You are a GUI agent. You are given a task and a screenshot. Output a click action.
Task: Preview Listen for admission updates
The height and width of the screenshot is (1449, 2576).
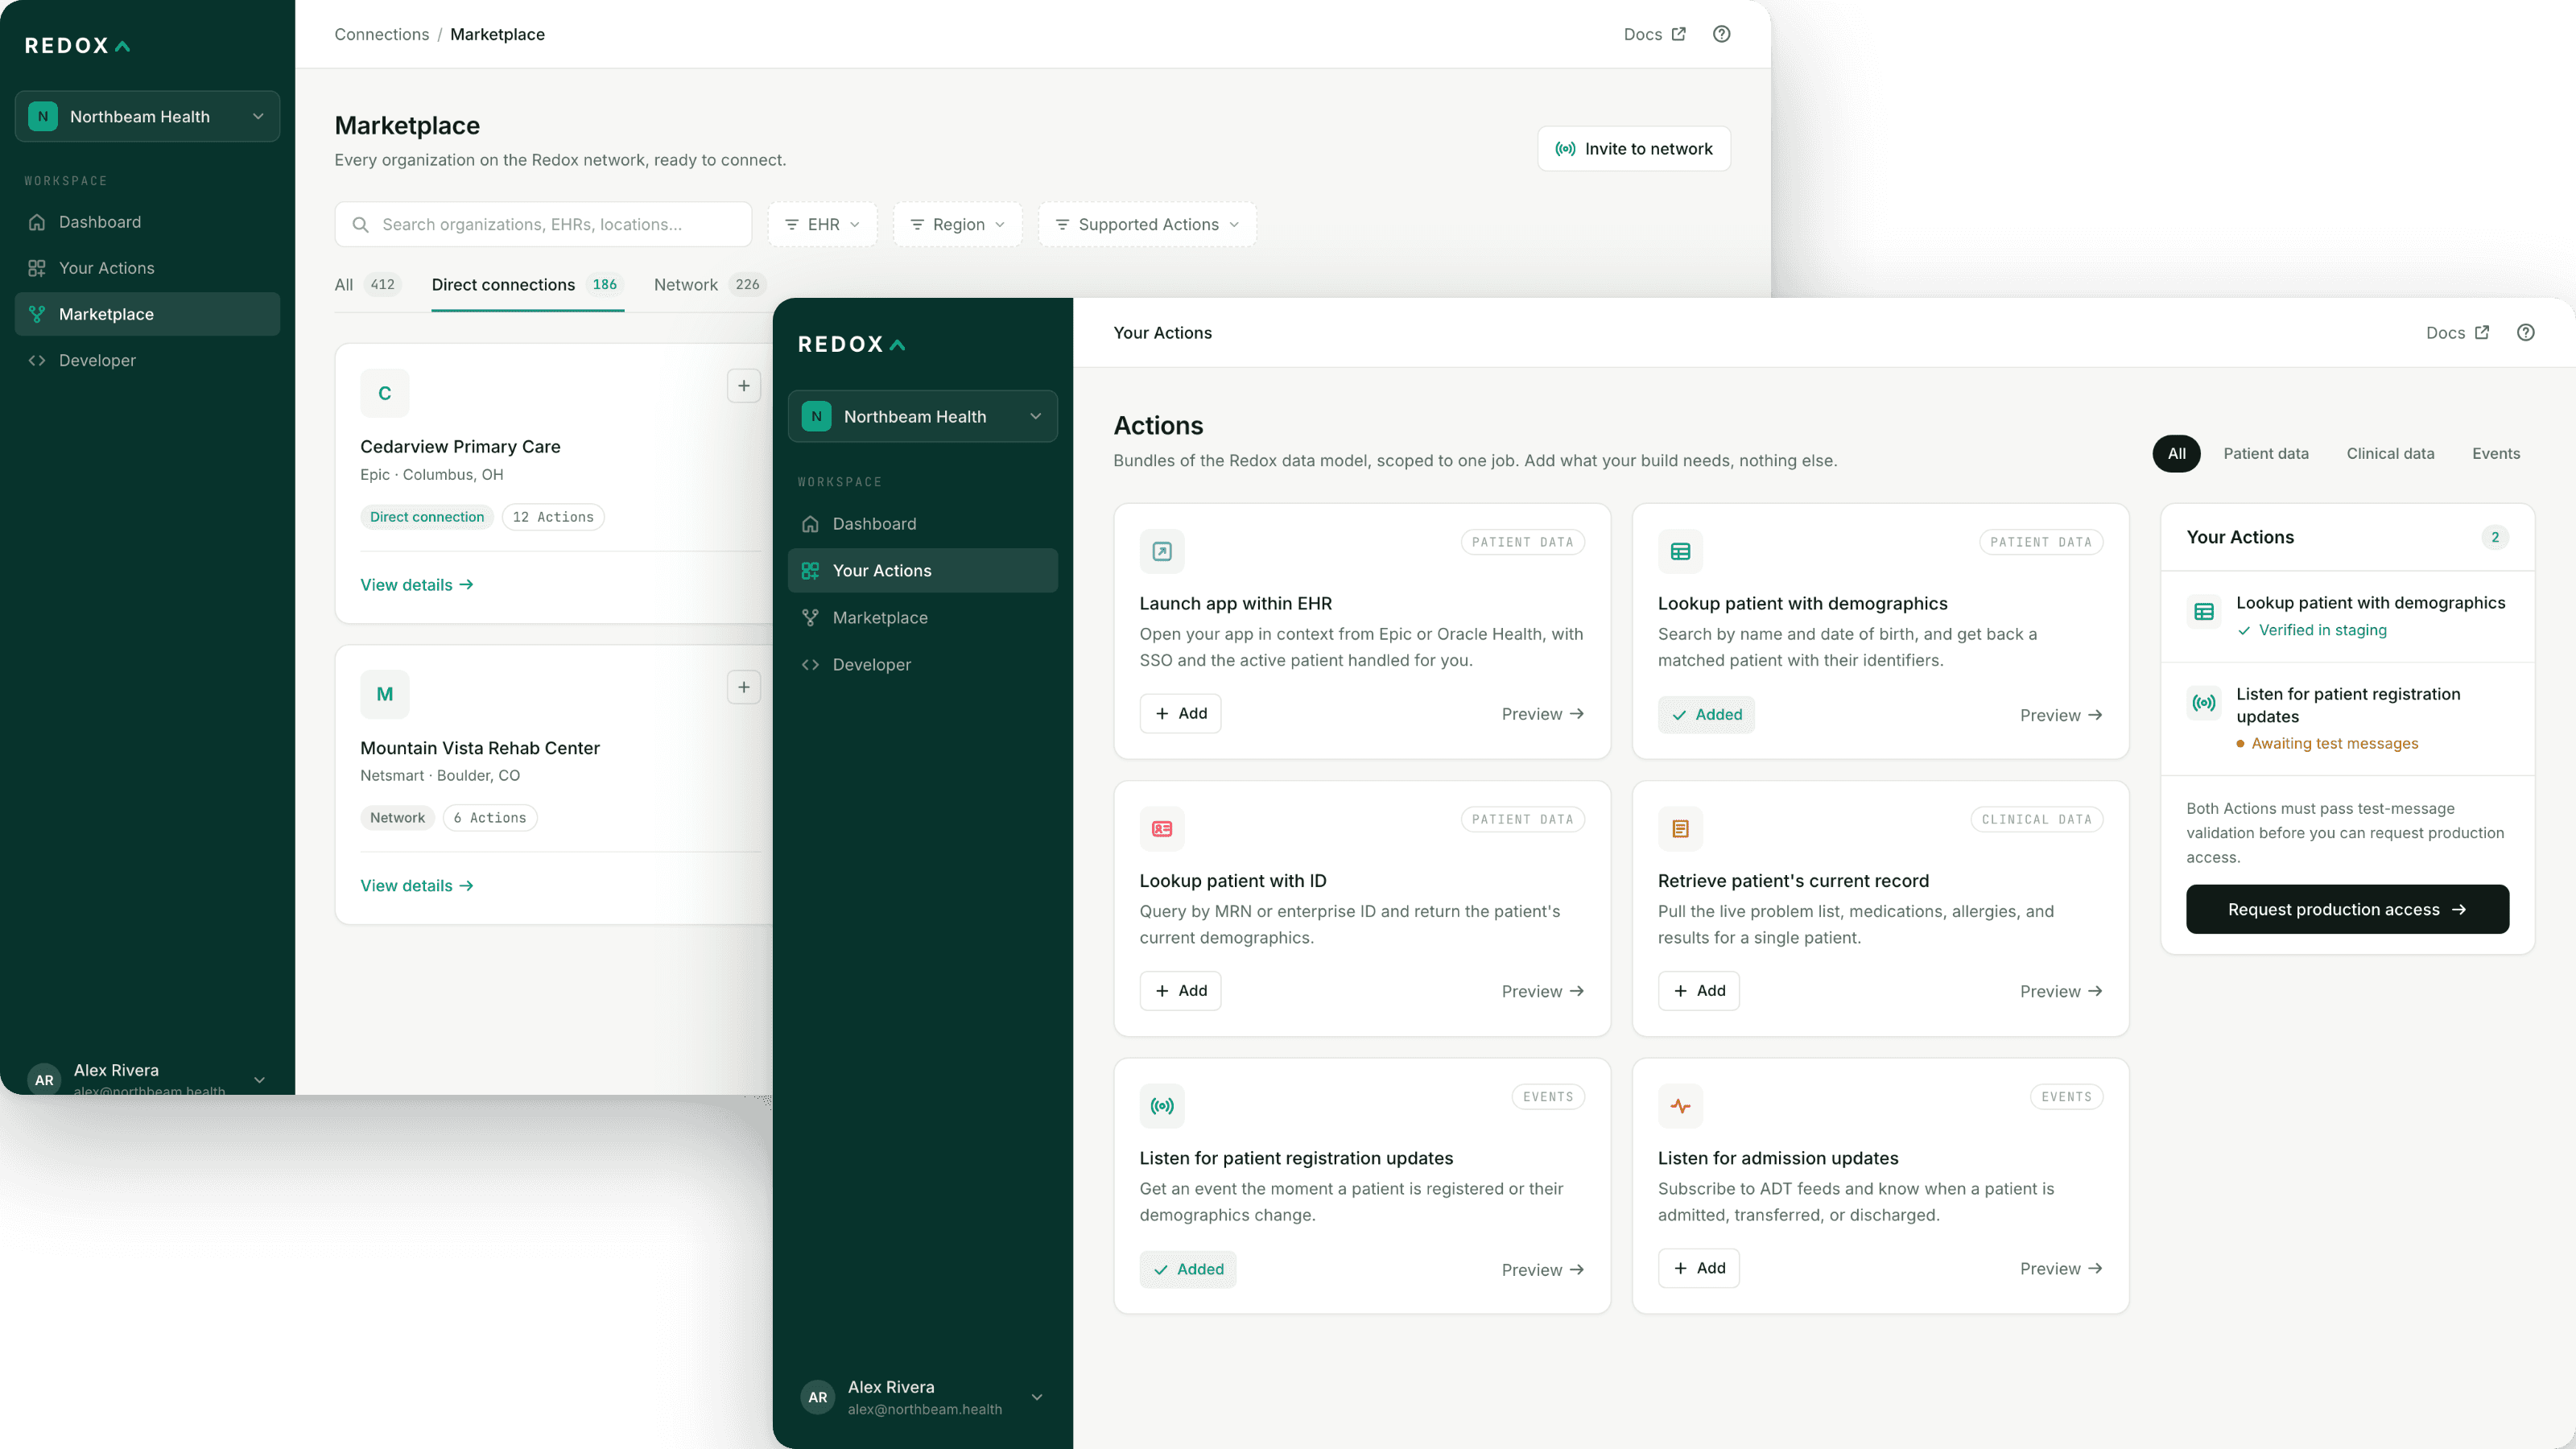[x=2060, y=1269]
